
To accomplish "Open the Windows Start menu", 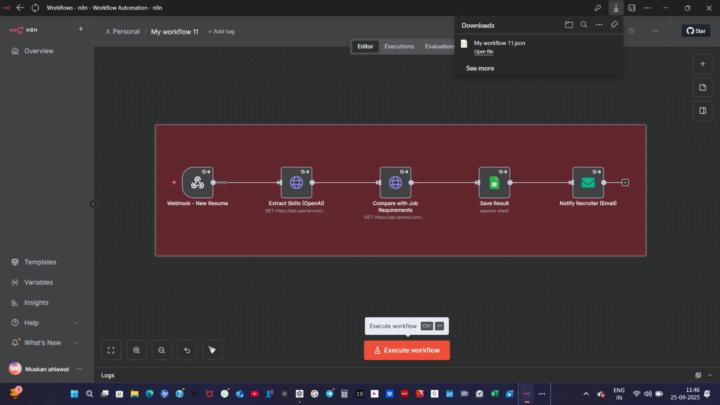I will [x=74, y=394].
